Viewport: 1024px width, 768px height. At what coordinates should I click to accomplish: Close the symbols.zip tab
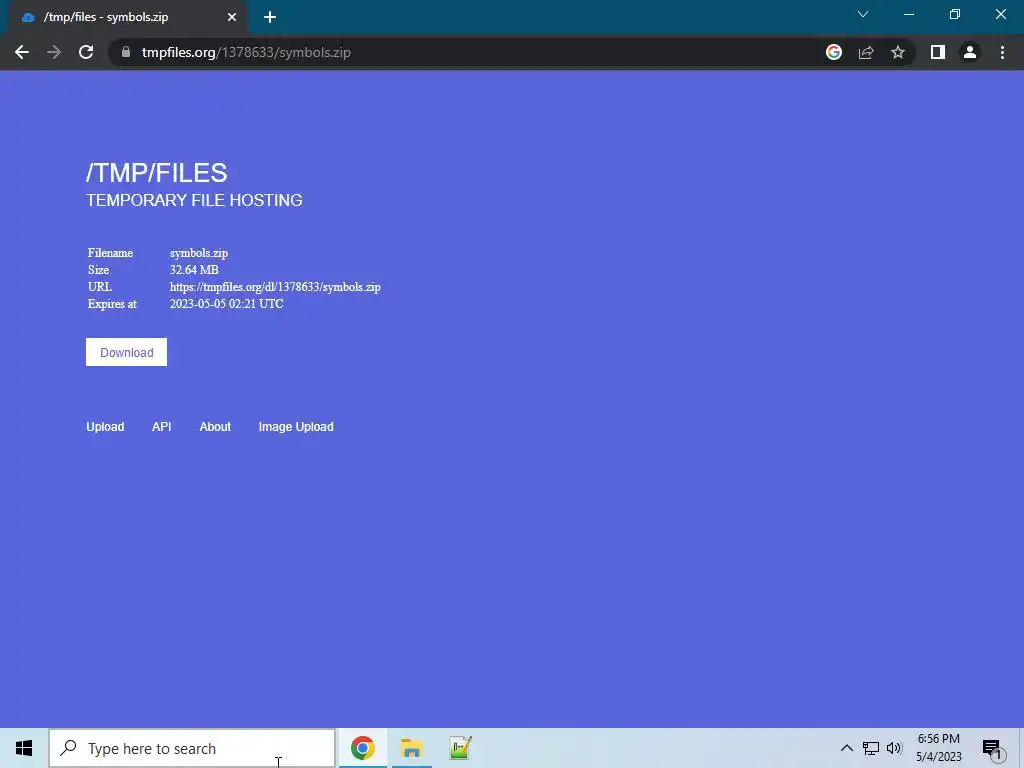232,17
